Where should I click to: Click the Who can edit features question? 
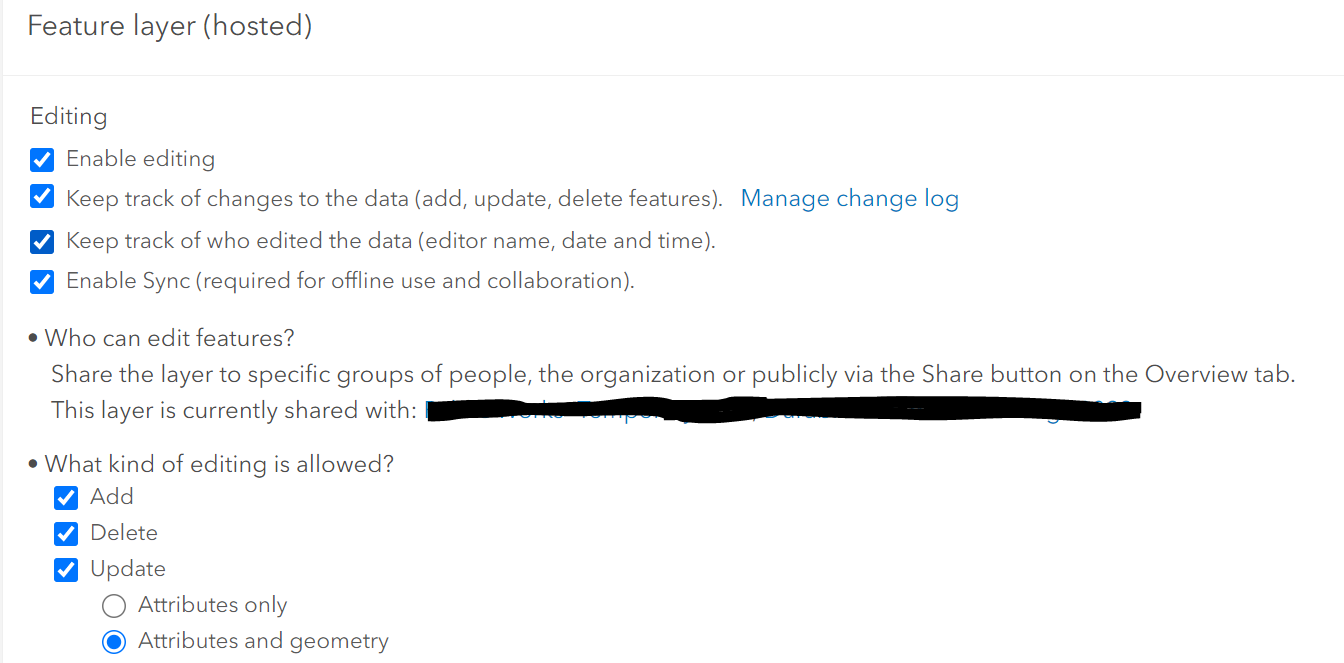tap(169, 338)
